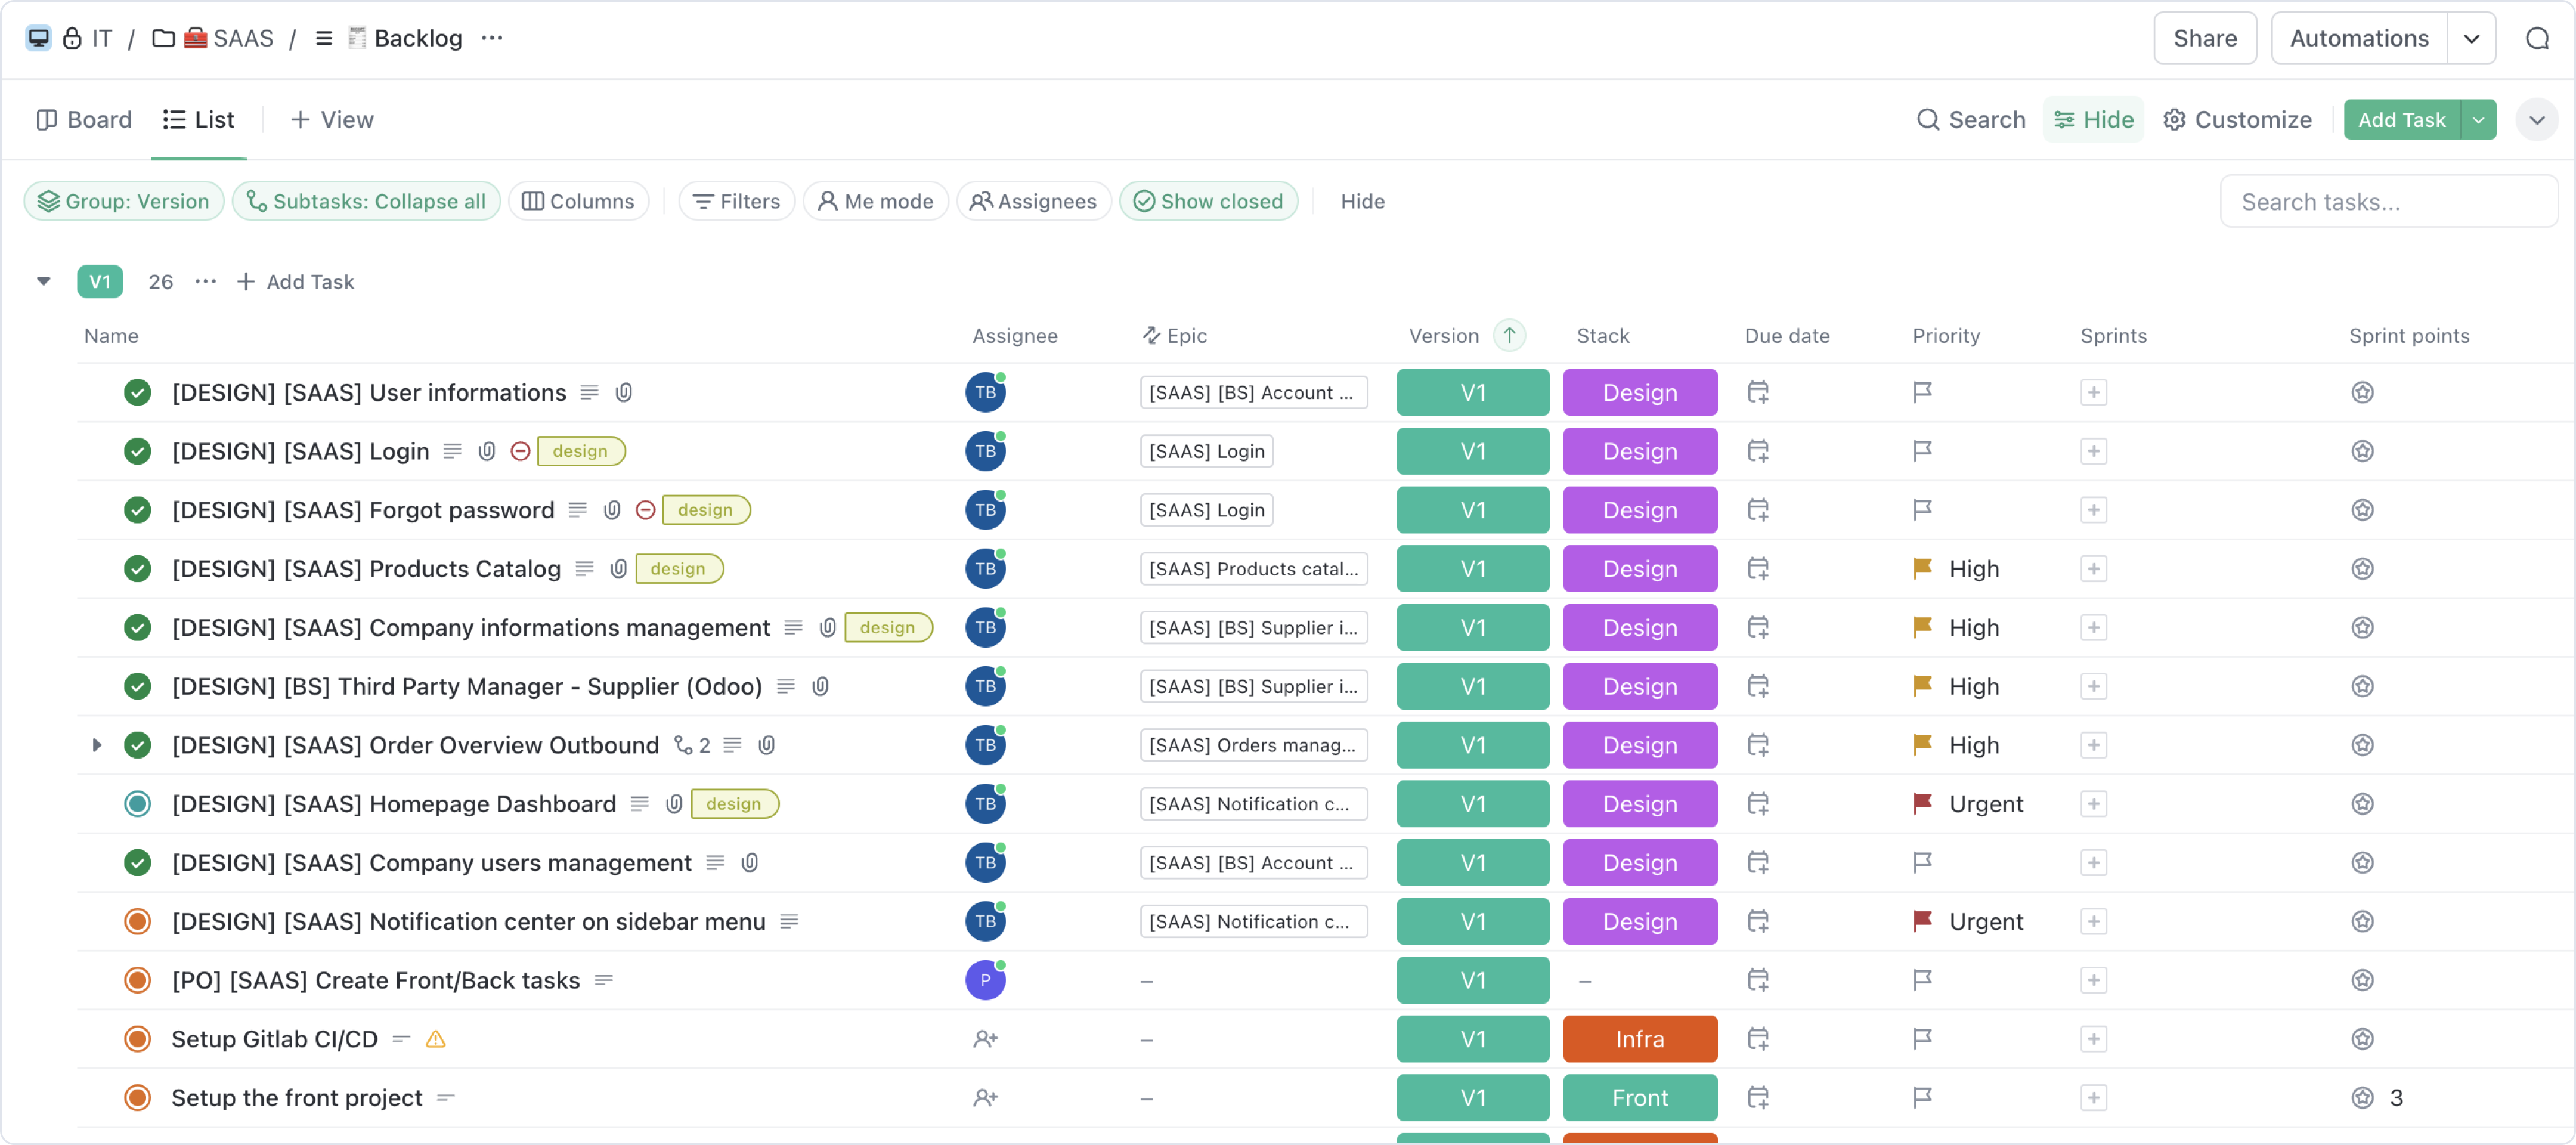Click P assignee avatar on Create Front/Back tasks
Image resolution: width=2576 pixels, height=1145 pixels.
(x=985, y=980)
